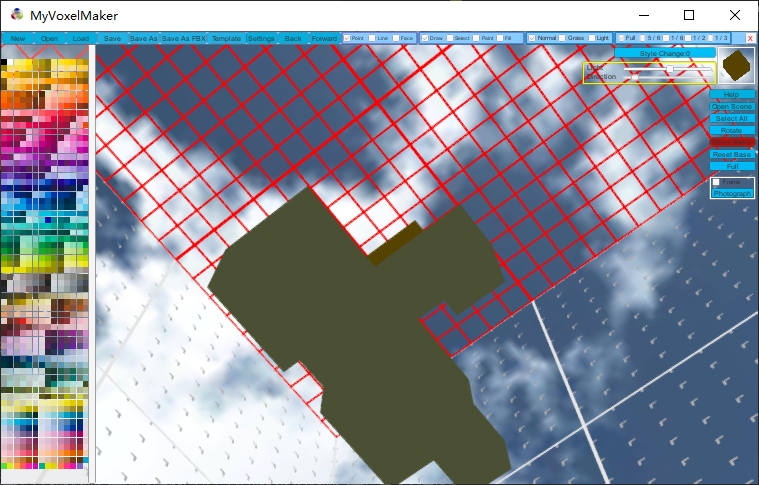This screenshot has height=485, width=759.
Task: Adjust the Direction slider handle
Action: pos(635,77)
